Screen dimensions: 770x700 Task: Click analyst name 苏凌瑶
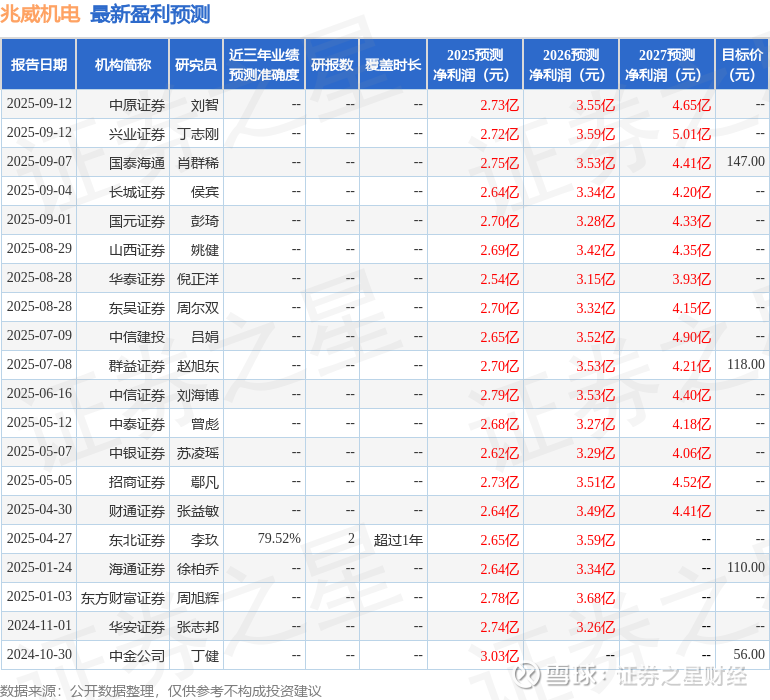coord(198,453)
